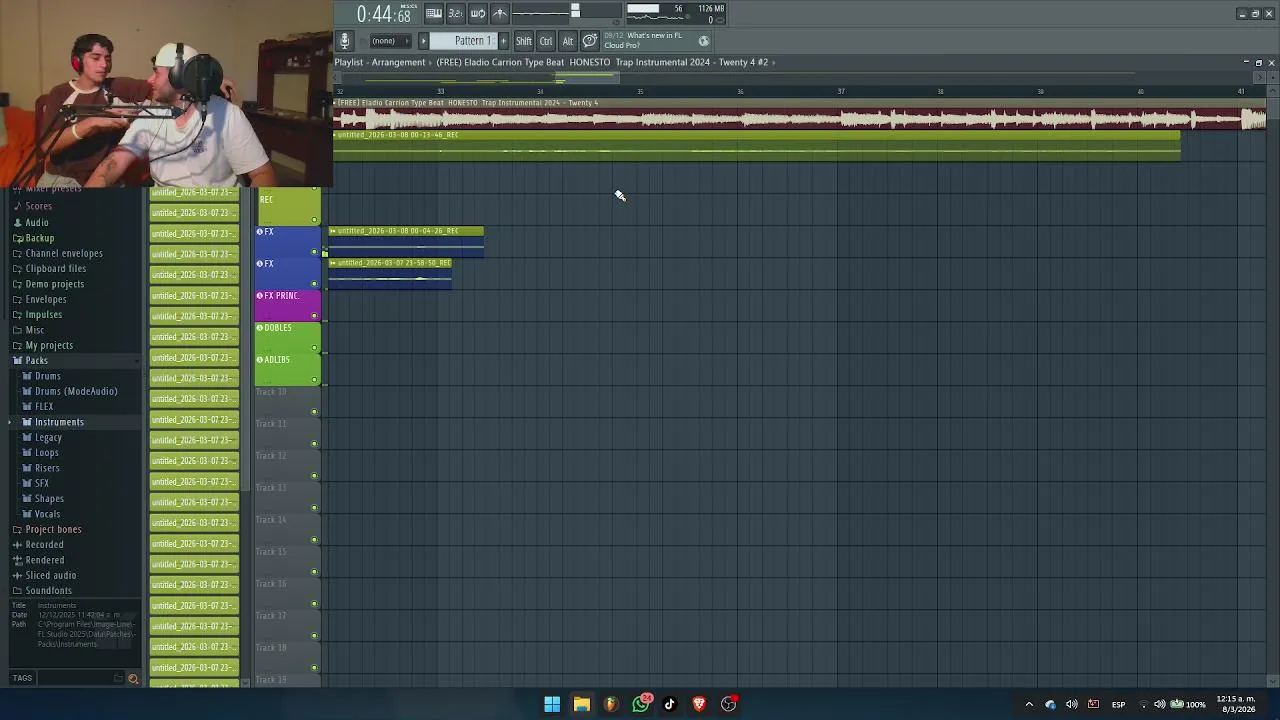This screenshot has width=1280, height=720.
Task: Click the Shift modifier button
Action: pyautogui.click(x=523, y=41)
